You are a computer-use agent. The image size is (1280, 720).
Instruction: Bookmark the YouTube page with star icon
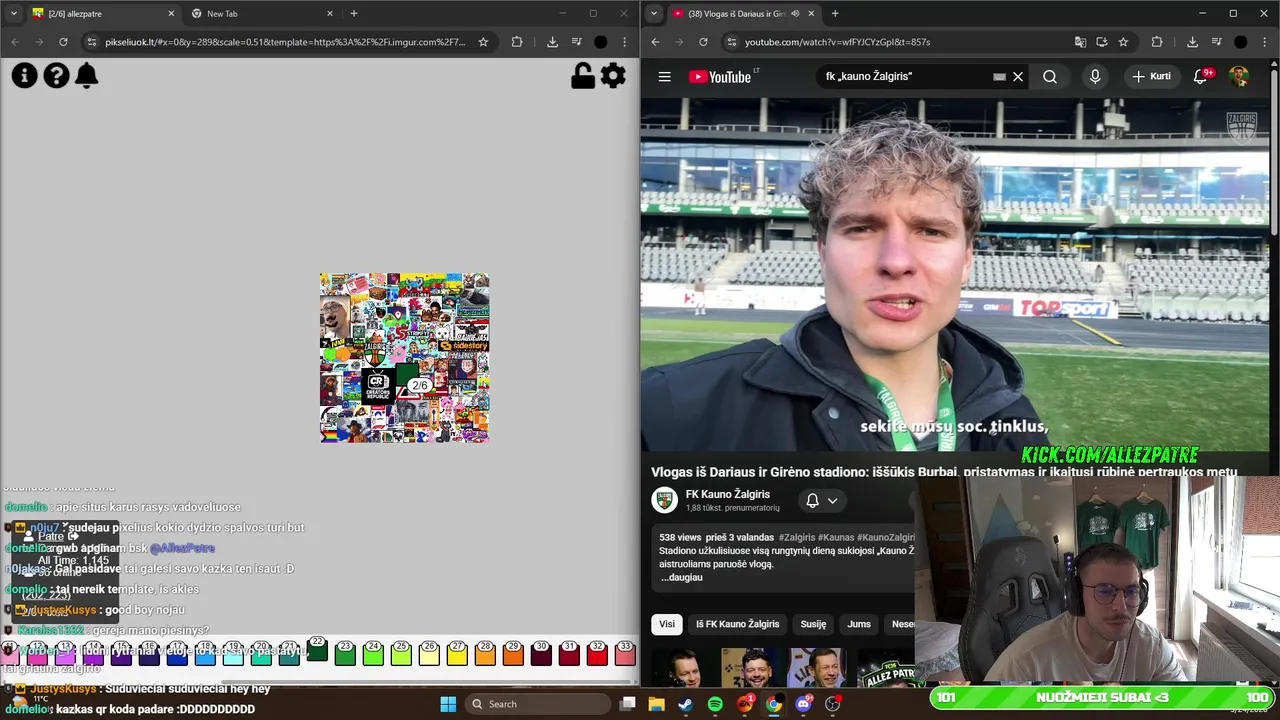(1123, 42)
